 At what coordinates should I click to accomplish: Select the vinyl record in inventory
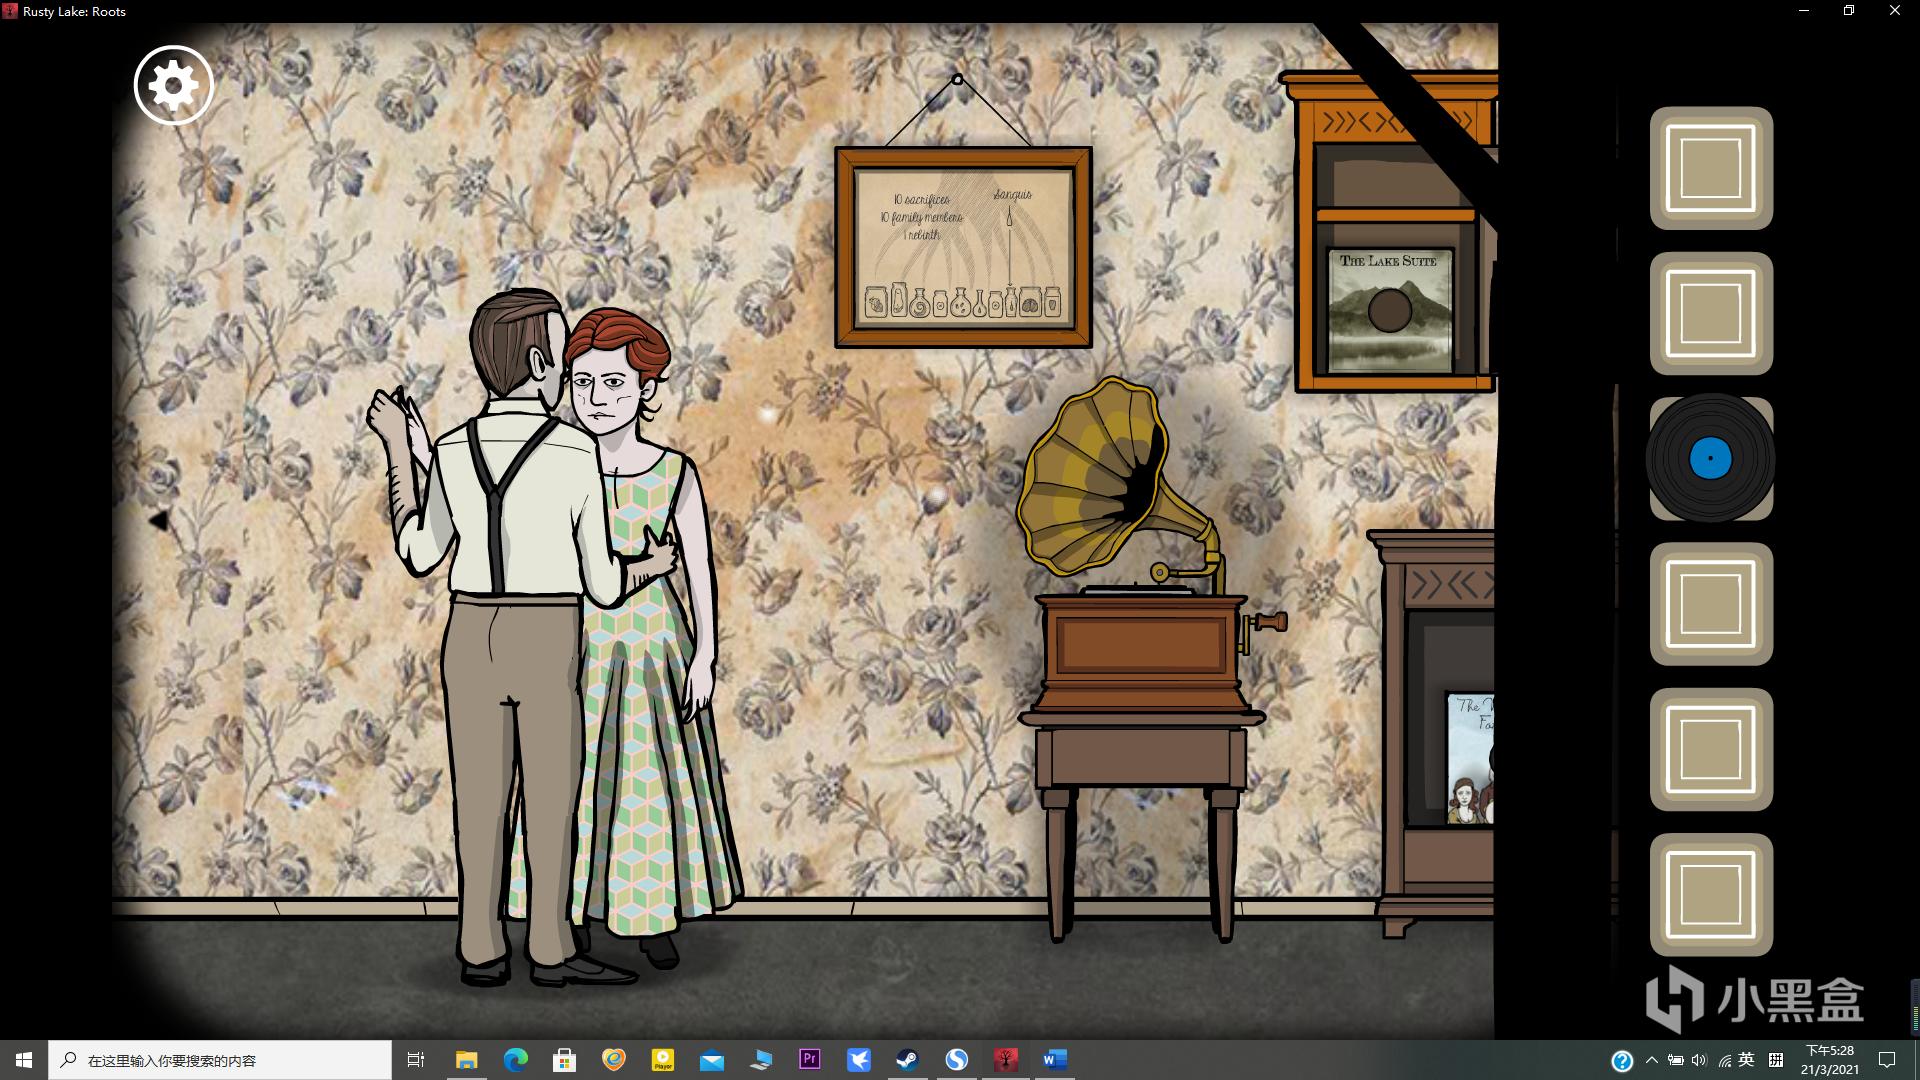coord(1710,459)
